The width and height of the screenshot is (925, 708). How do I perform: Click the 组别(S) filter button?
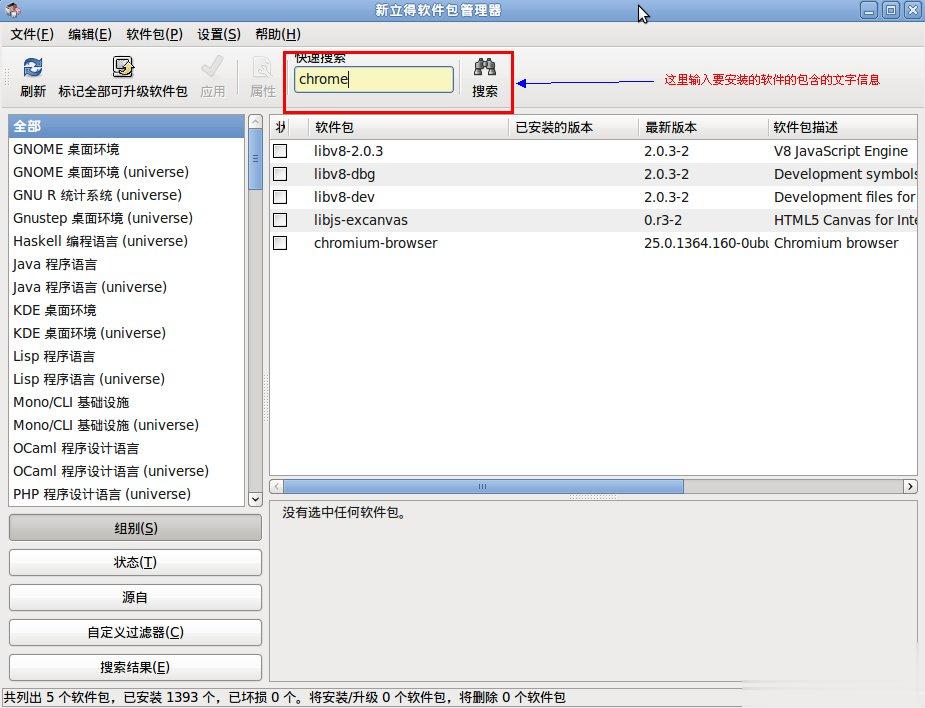135,528
